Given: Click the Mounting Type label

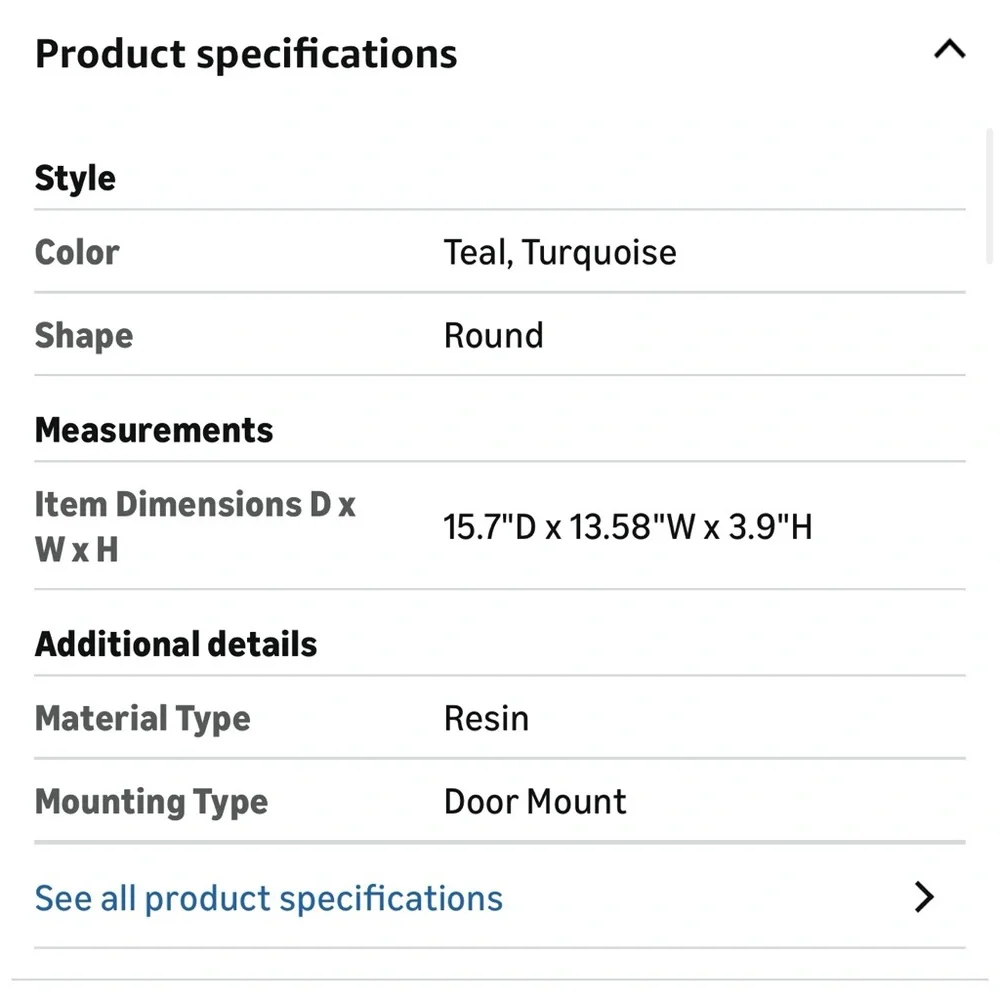Looking at the screenshot, I should click(151, 802).
